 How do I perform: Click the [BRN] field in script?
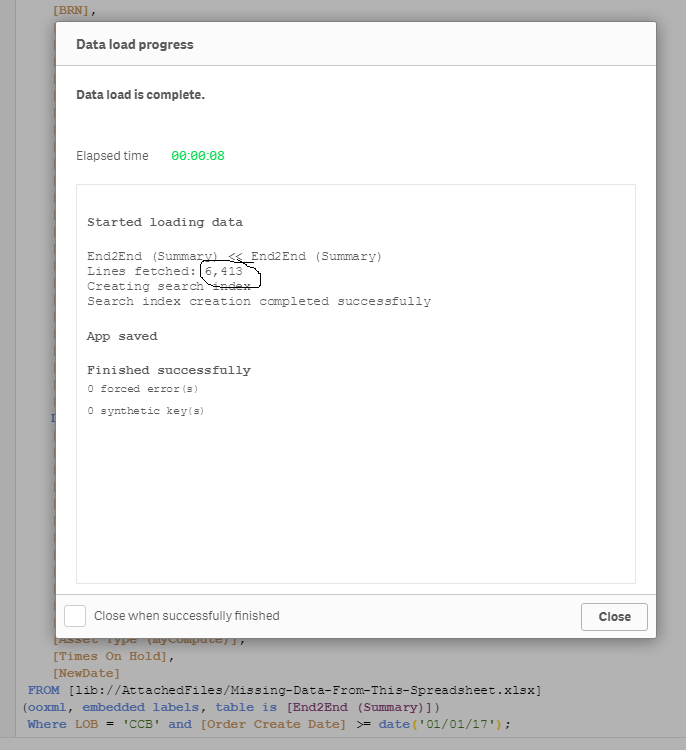75,11
